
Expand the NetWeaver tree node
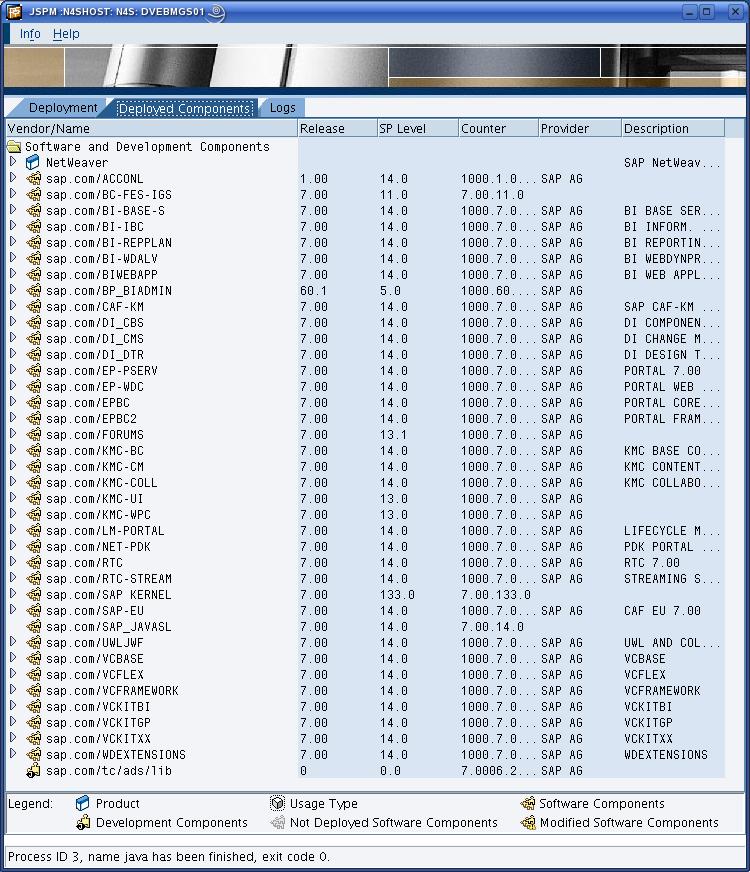coord(13,162)
